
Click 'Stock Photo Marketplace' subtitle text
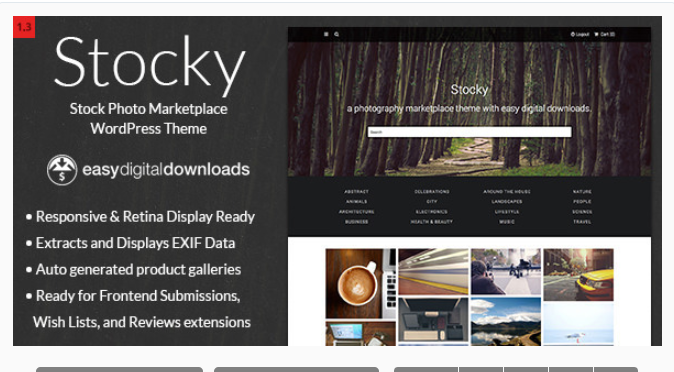click(148, 109)
